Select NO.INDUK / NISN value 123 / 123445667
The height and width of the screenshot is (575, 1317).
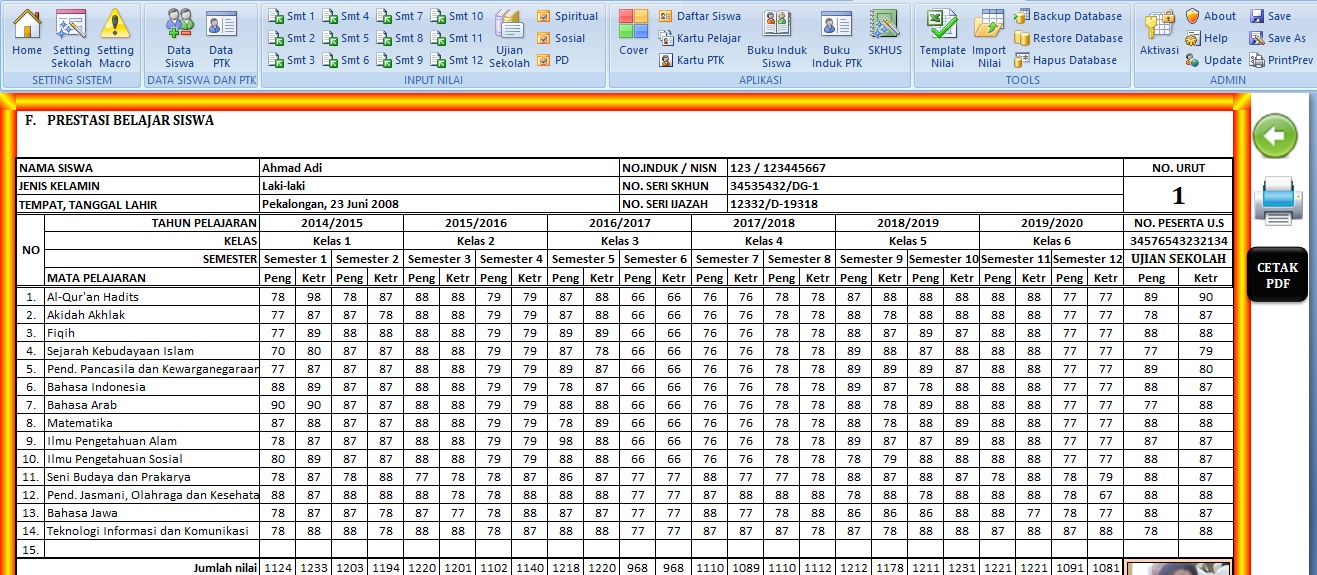coord(925,168)
